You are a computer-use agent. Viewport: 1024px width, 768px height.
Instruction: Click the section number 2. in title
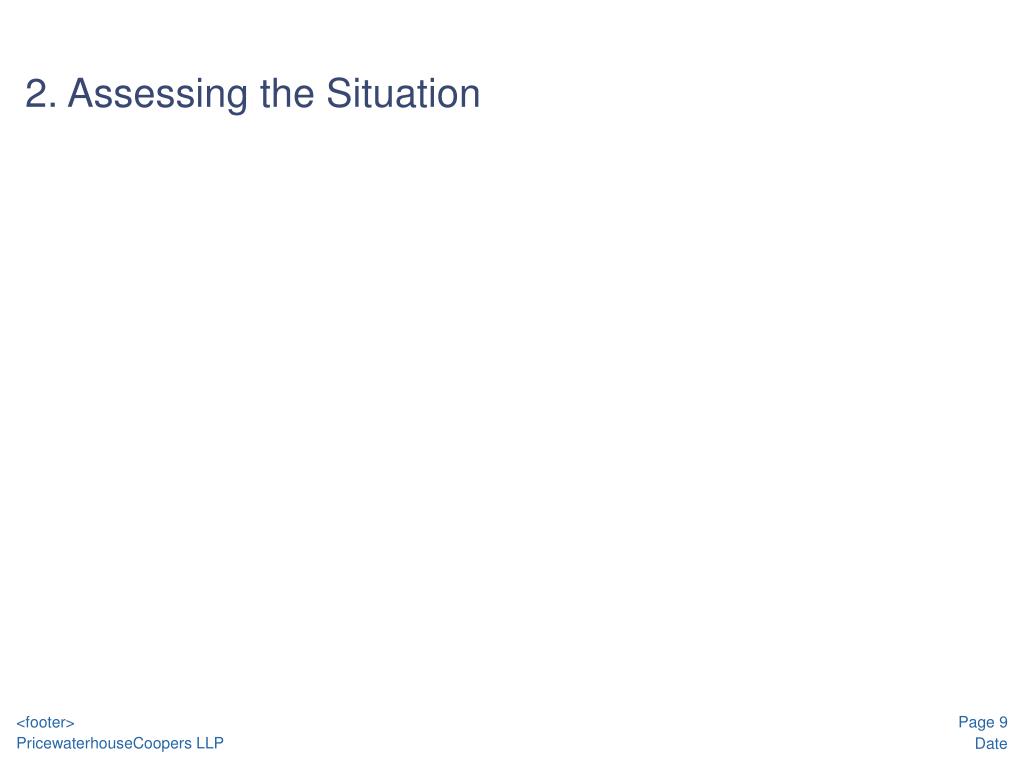(x=41, y=94)
